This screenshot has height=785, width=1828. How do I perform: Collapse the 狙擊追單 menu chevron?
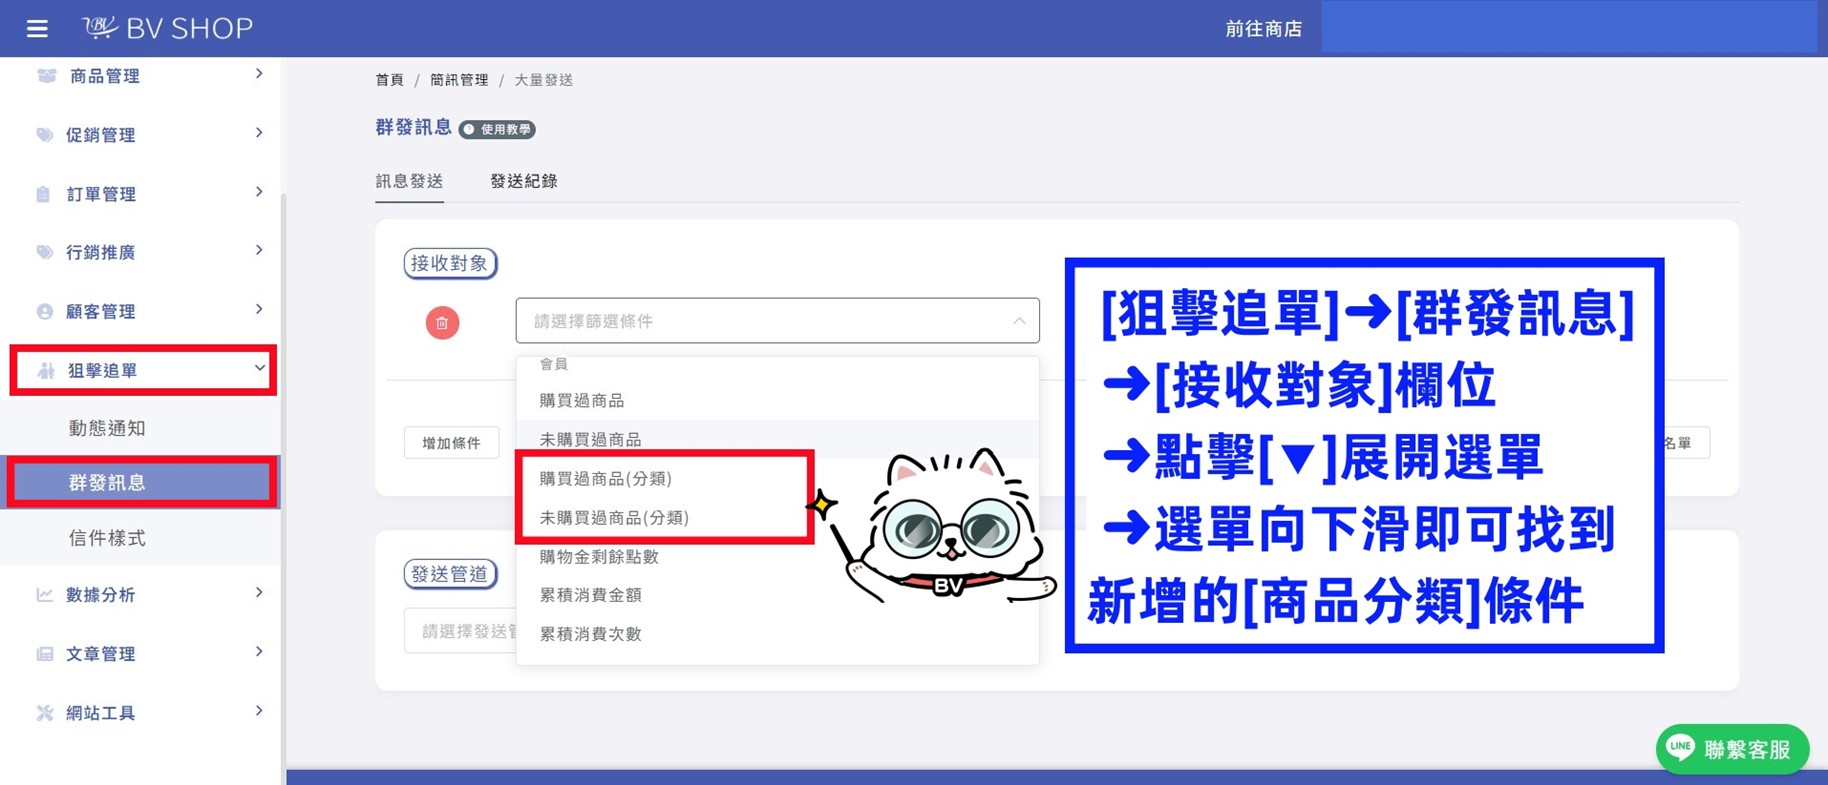pyautogui.click(x=259, y=368)
